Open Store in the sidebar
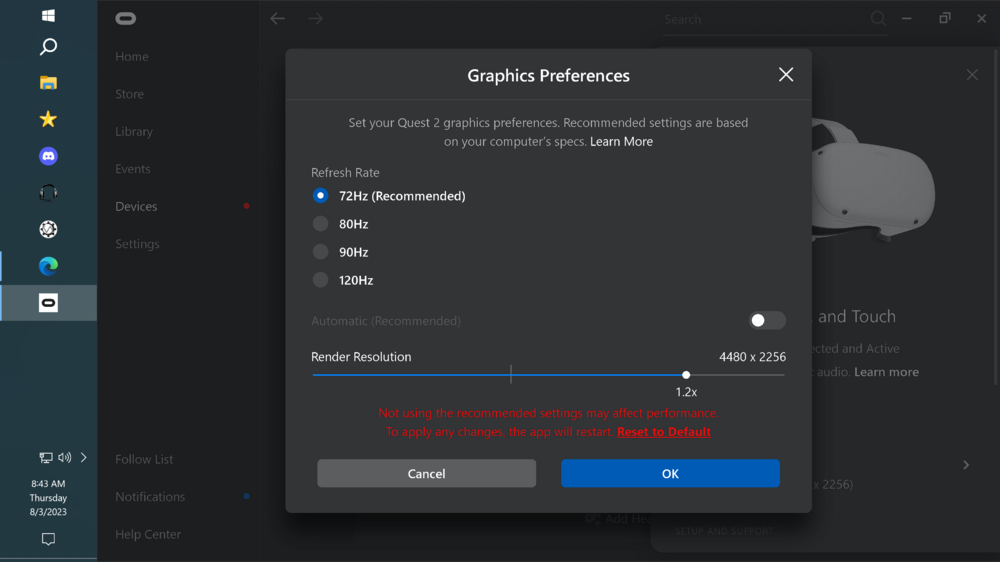This screenshot has width=1000, height=562. (x=129, y=94)
